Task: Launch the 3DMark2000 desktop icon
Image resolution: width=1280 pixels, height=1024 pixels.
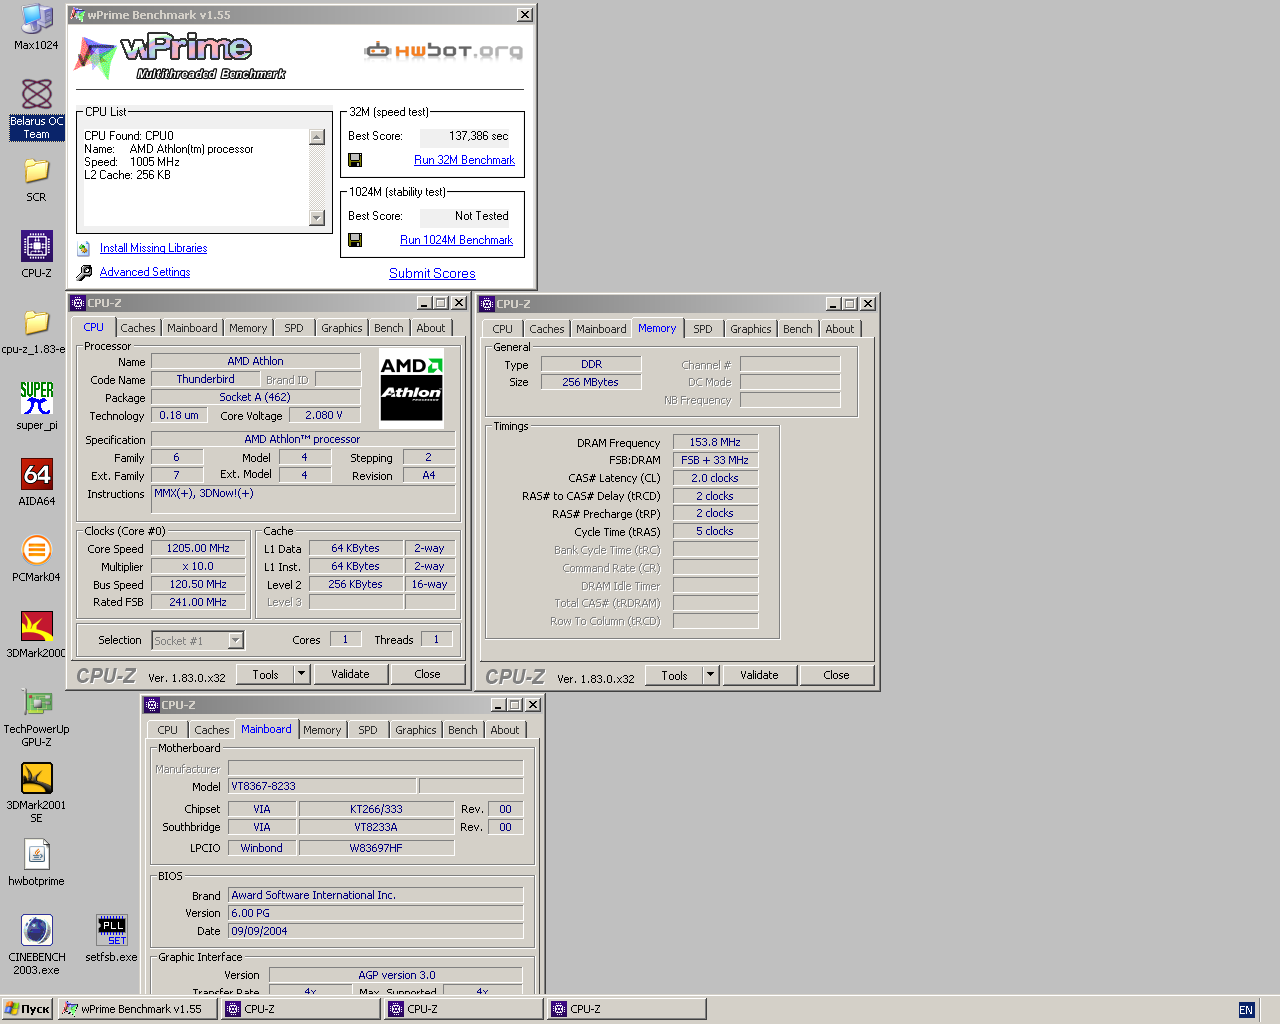Action: coord(36,634)
